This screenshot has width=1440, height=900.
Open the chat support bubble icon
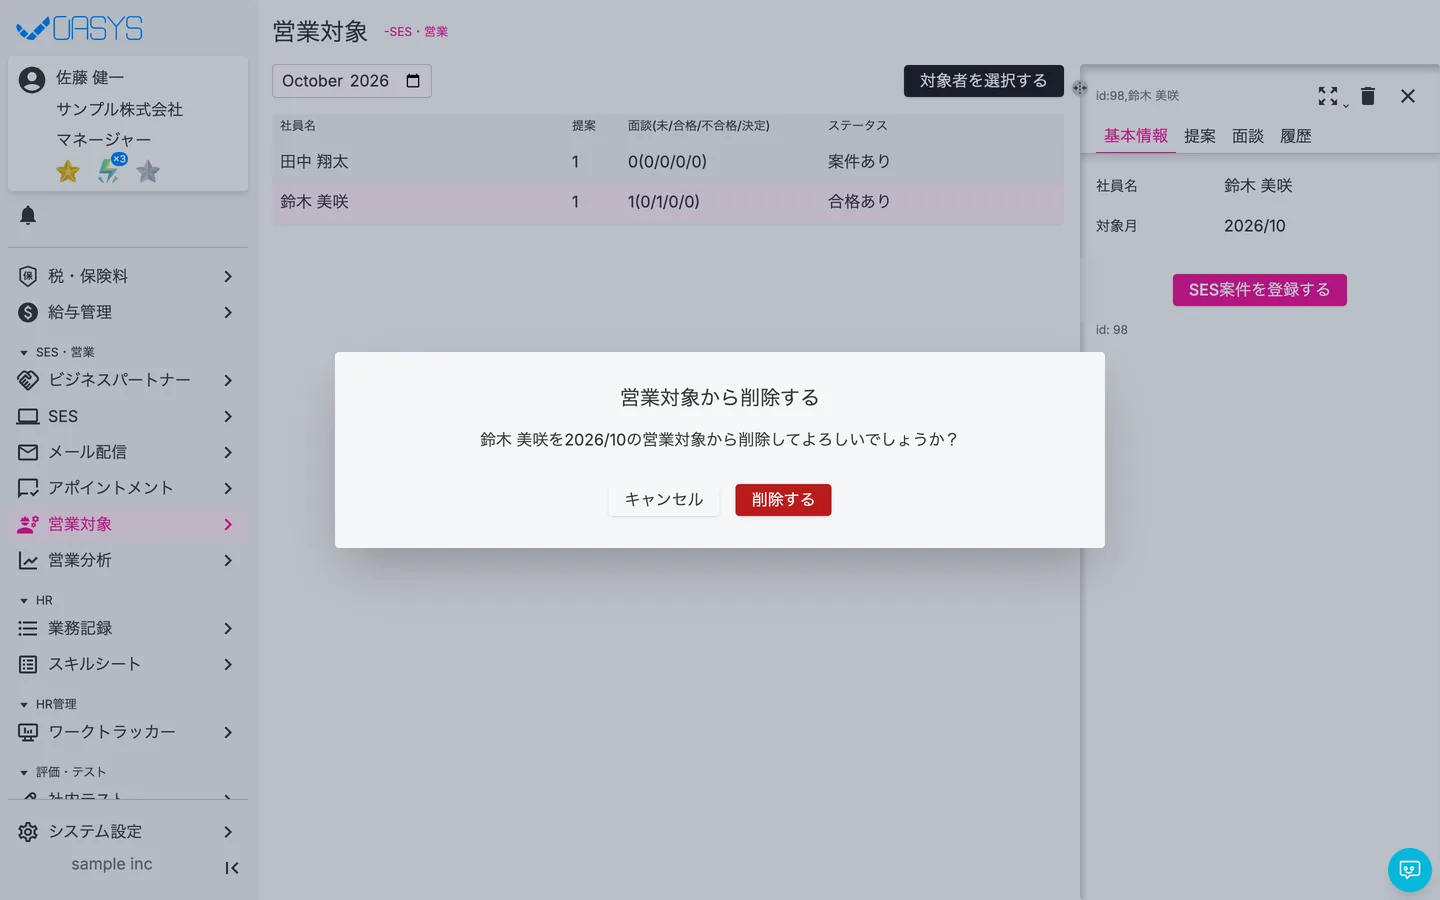point(1410,870)
